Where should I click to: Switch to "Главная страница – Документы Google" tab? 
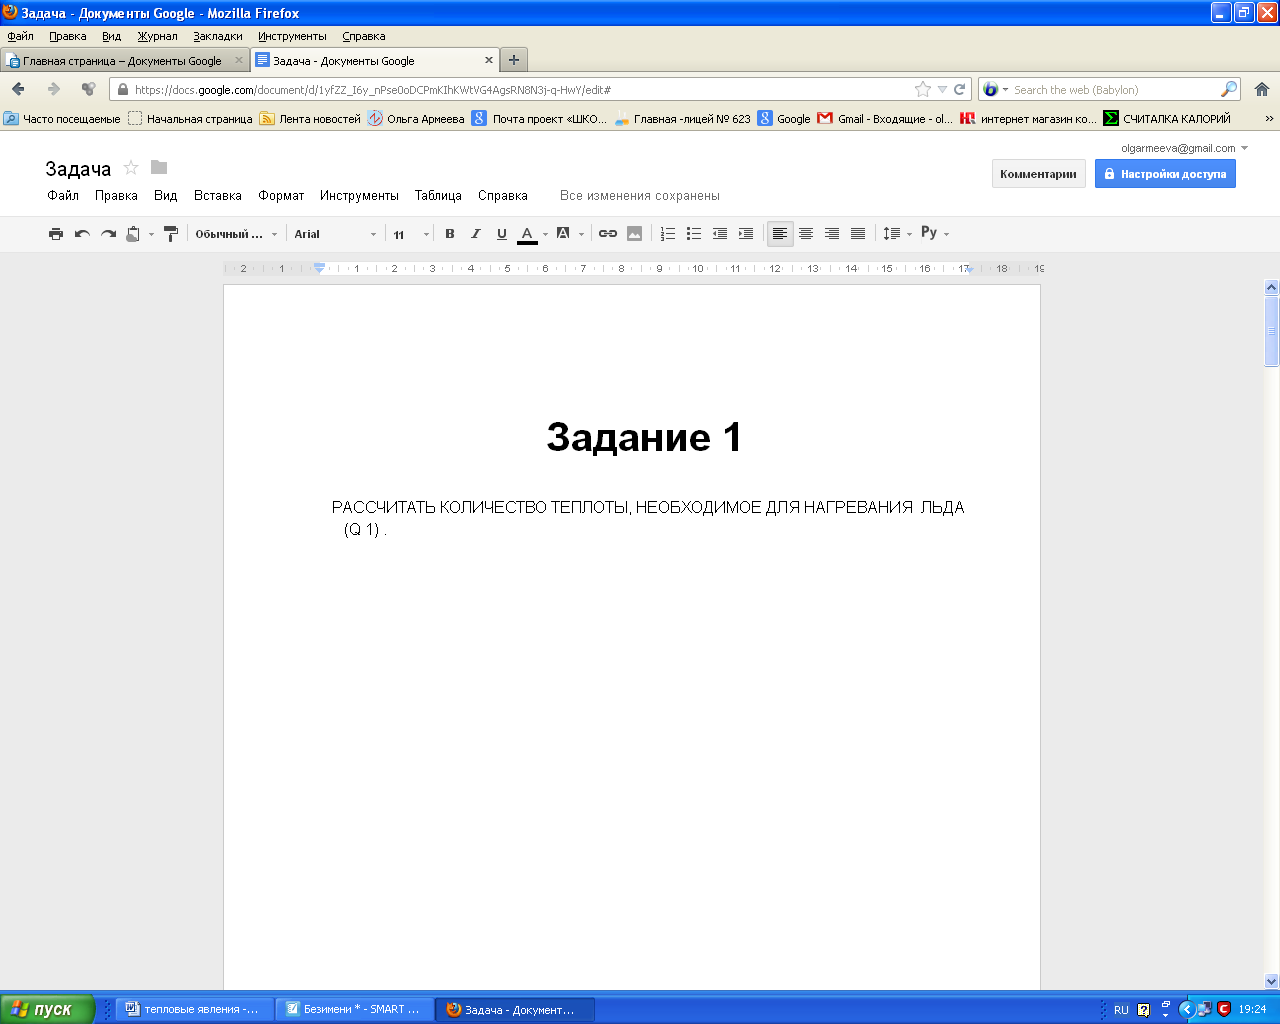coord(125,61)
